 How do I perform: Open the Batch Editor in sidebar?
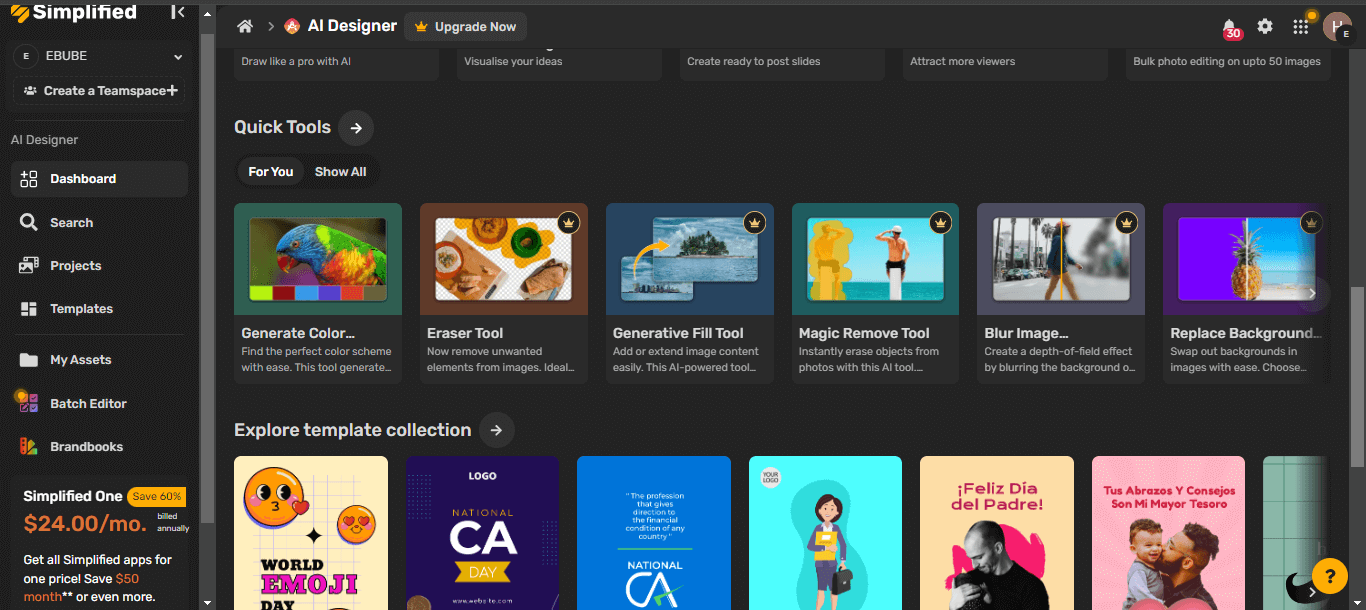pyautogui.click(x=88, y=403)
